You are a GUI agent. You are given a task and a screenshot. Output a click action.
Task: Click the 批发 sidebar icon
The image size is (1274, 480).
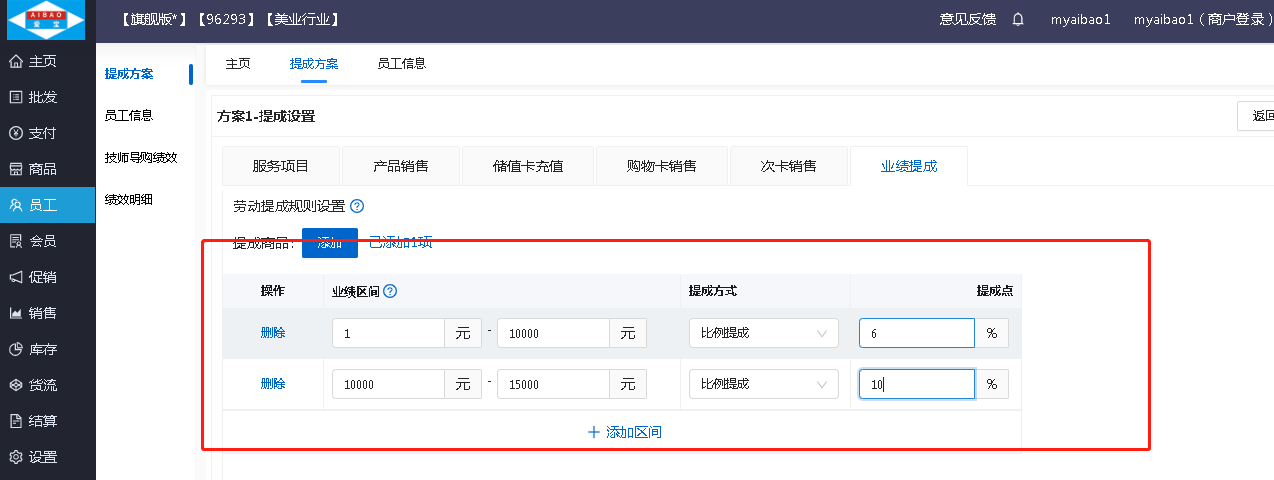[15, 97]
